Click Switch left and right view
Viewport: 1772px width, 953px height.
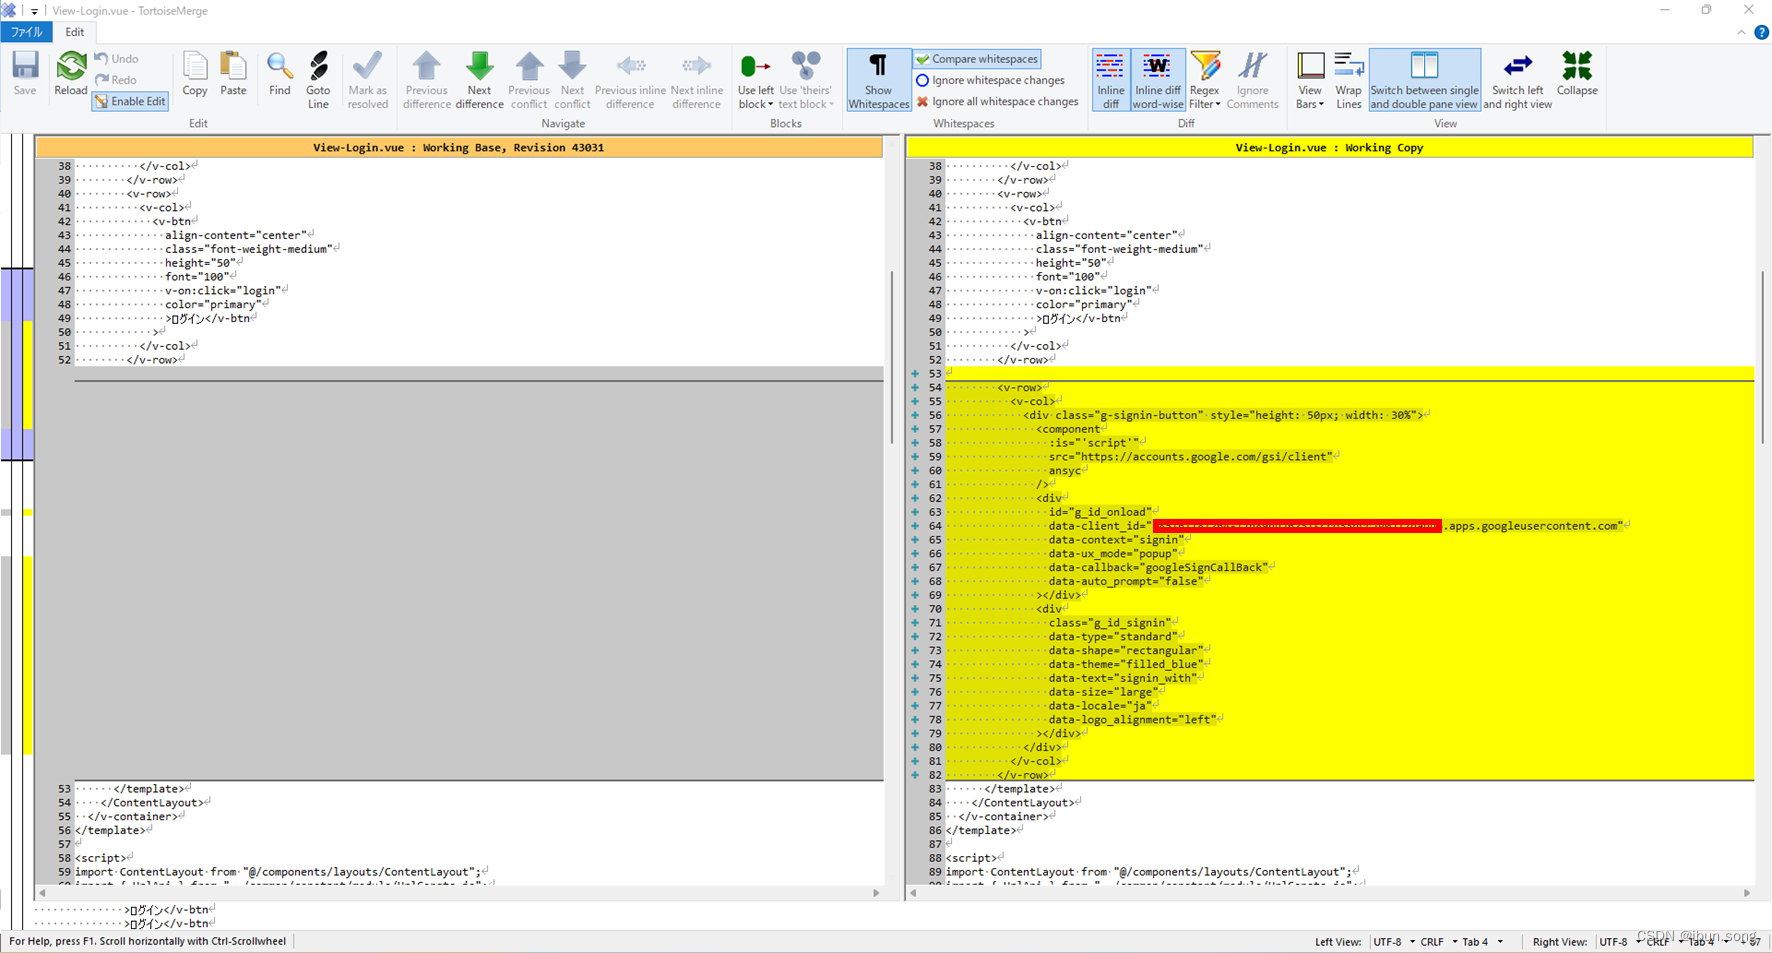tap(1517, 80)
